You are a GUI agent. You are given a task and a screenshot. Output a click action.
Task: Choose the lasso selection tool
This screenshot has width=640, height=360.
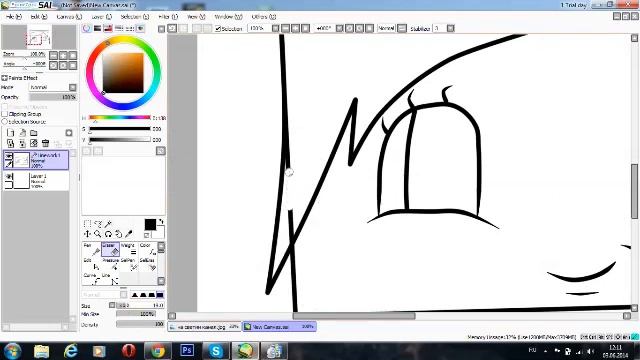pos(98,224)
